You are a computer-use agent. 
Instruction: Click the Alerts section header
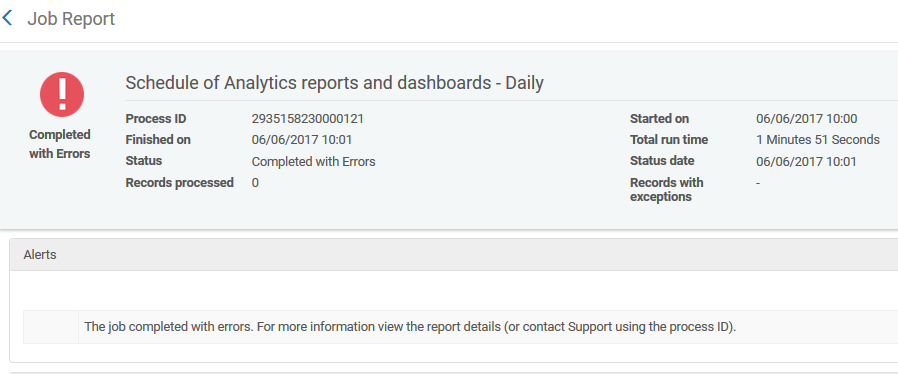point(454,255)
